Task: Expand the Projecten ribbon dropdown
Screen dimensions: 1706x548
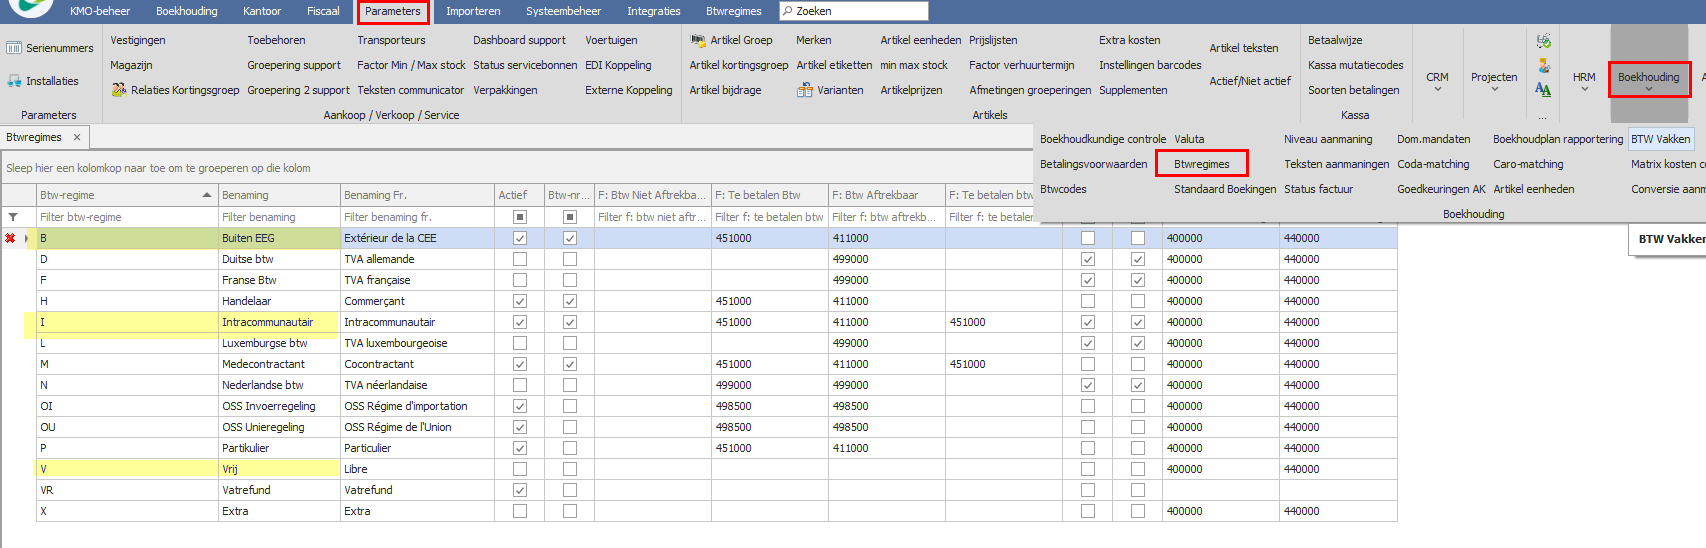Action: [x=1494, y=81]
